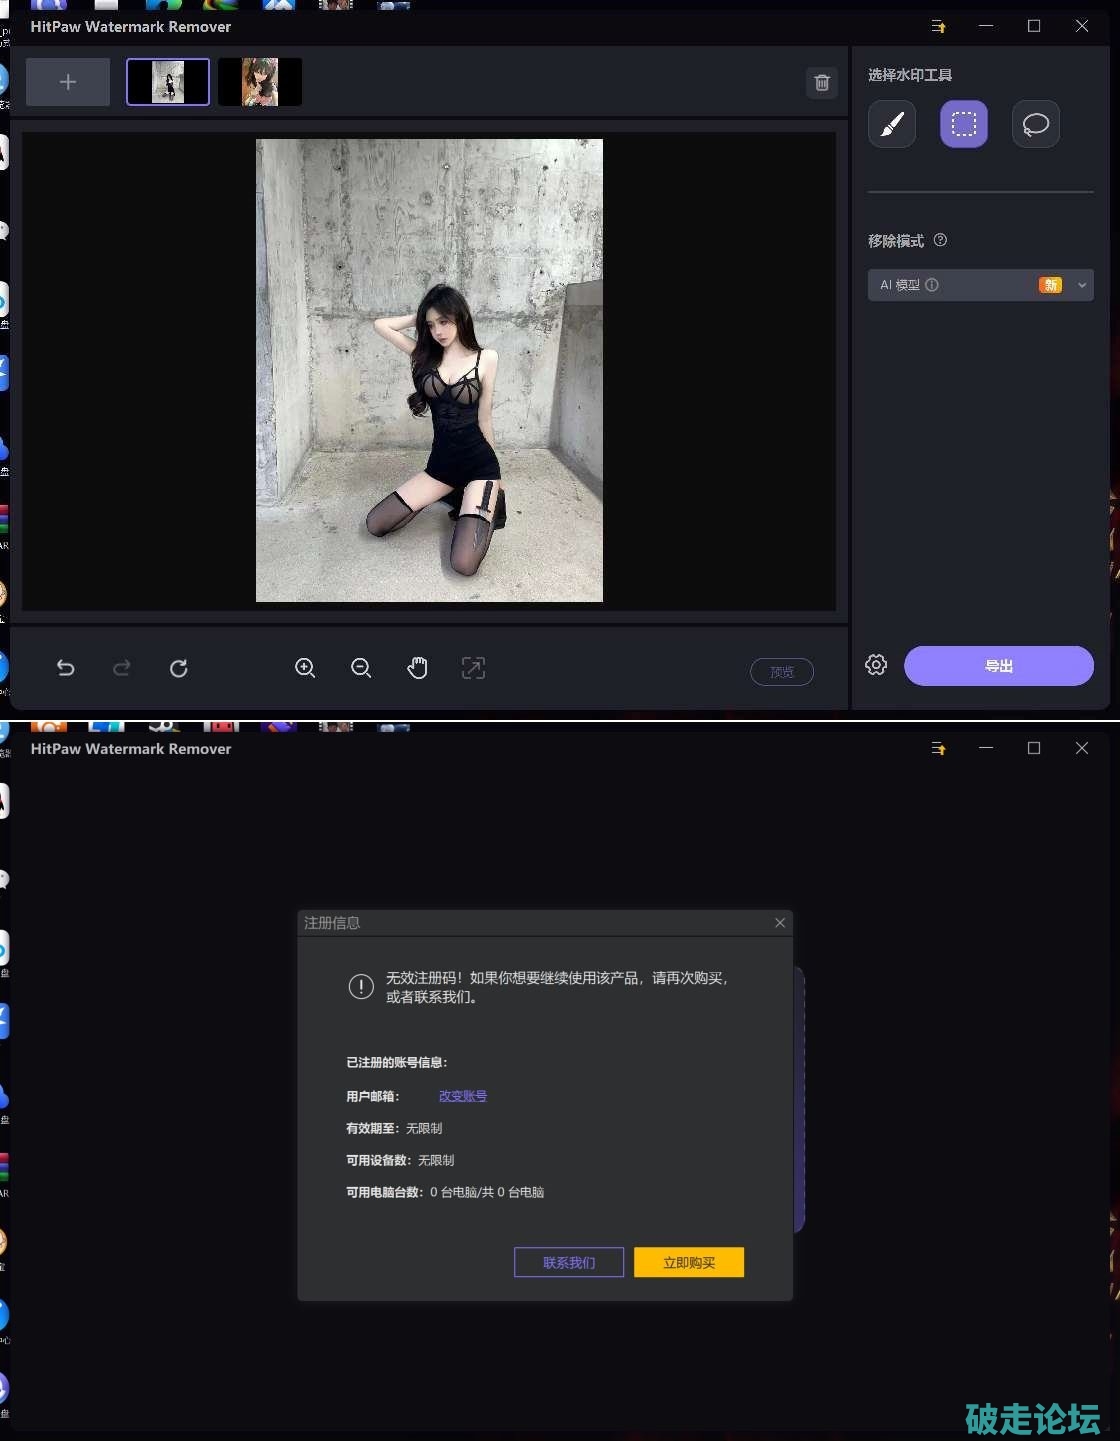Open settings with the gear icon
Image resolution: width=1120 pixels, height=1441 pixels.
tap(876, 665)
